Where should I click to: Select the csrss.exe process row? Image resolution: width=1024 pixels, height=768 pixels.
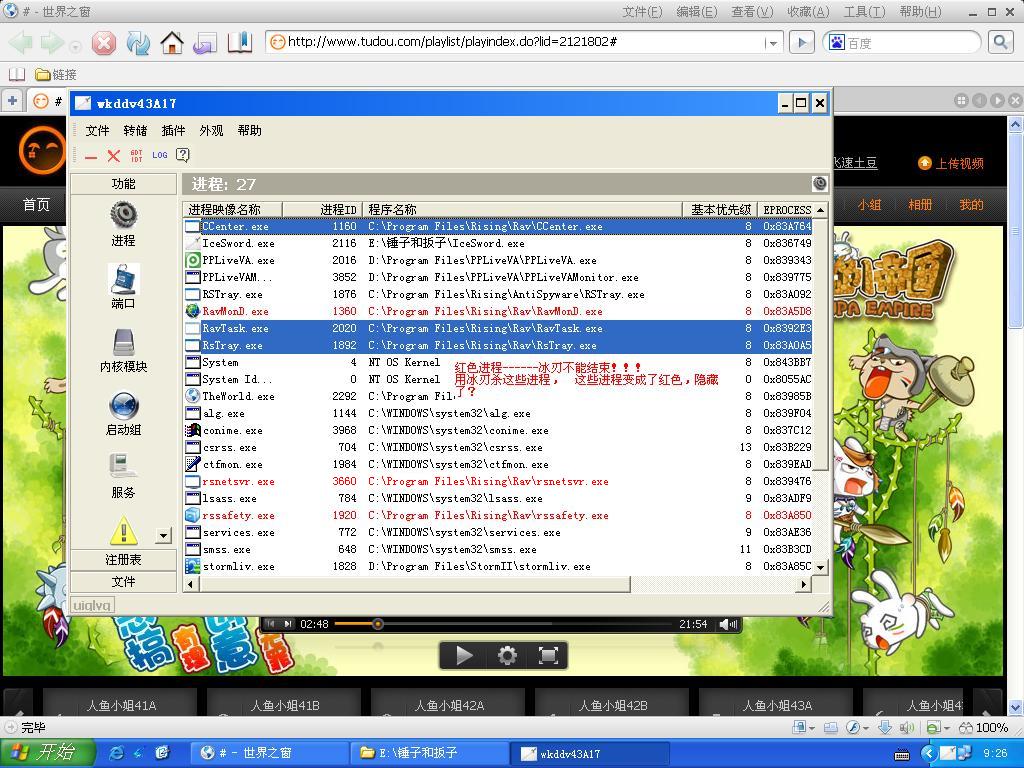(498, 447)
